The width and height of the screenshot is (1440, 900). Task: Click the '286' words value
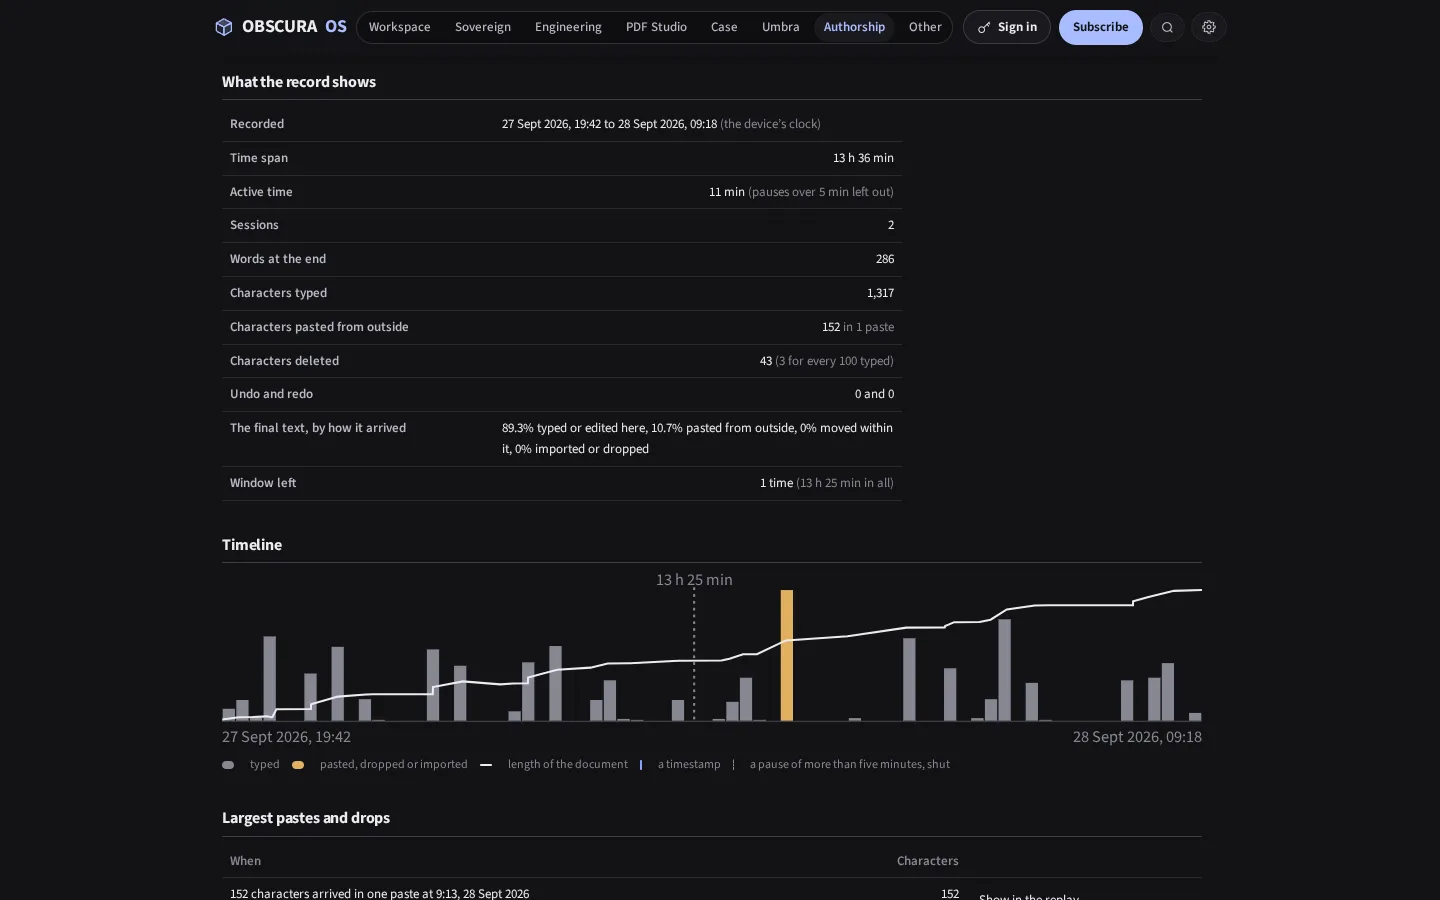(x=885, y=259)
